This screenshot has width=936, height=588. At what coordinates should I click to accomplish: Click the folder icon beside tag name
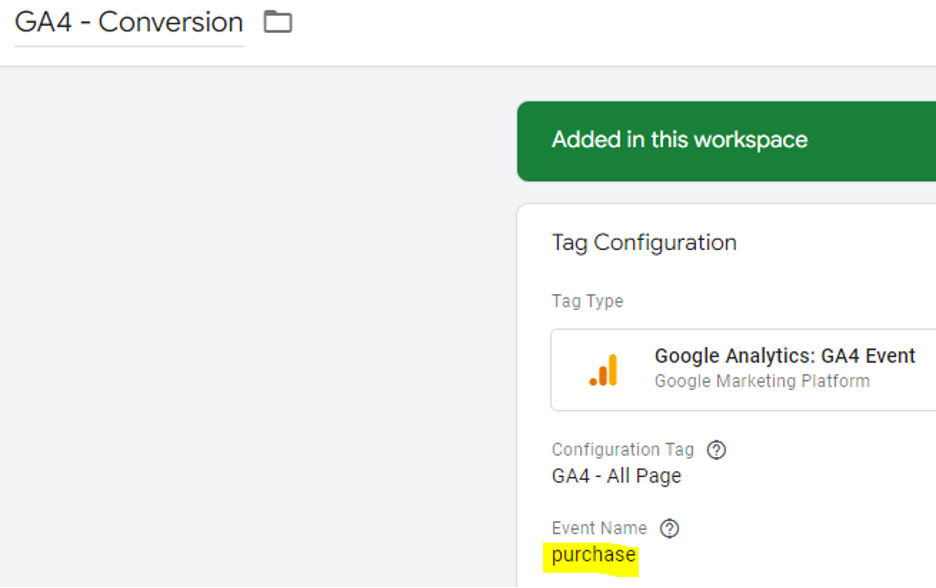[277, 22]
